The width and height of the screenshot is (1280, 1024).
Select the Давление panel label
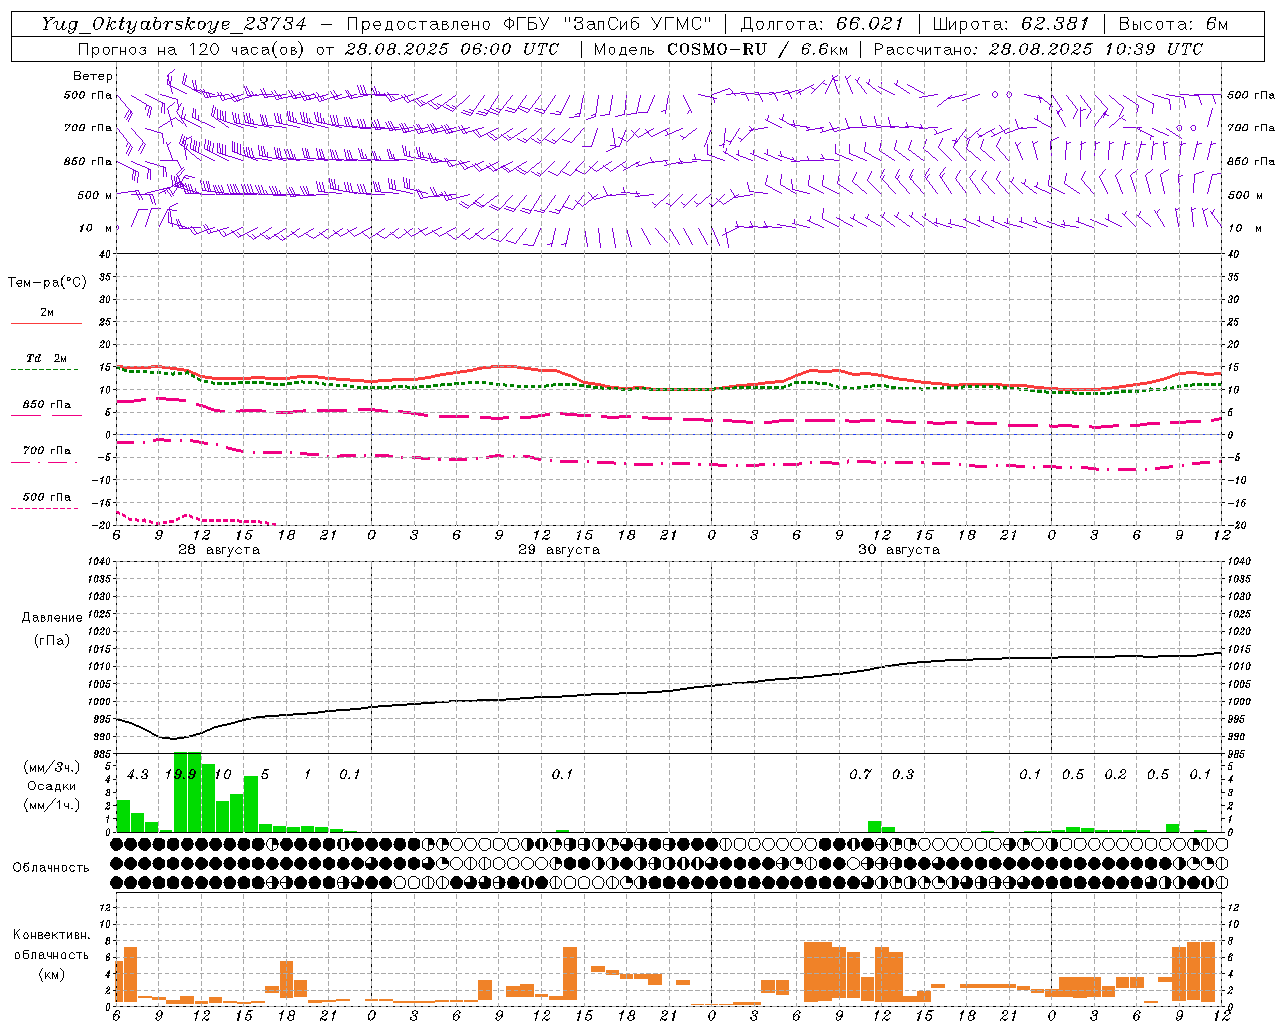[51, 618]
